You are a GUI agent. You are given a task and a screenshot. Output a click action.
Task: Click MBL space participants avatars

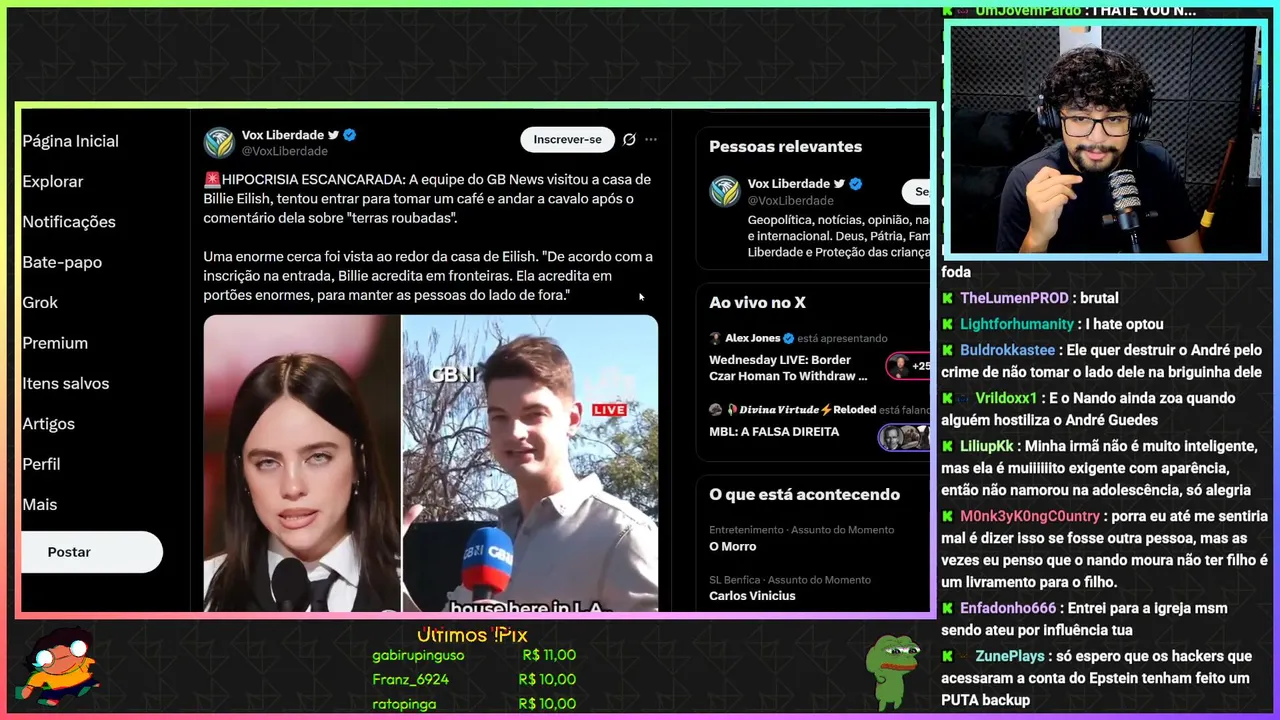pos(905,437)
